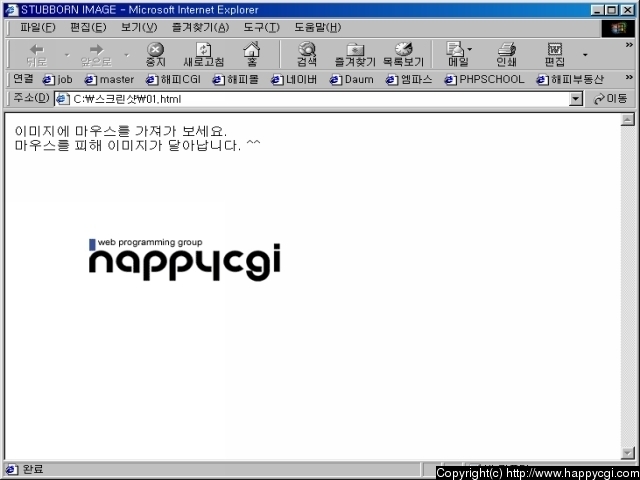
Task: Click the Forward (앞으로) toolbar icon
Action: point(96,54)
